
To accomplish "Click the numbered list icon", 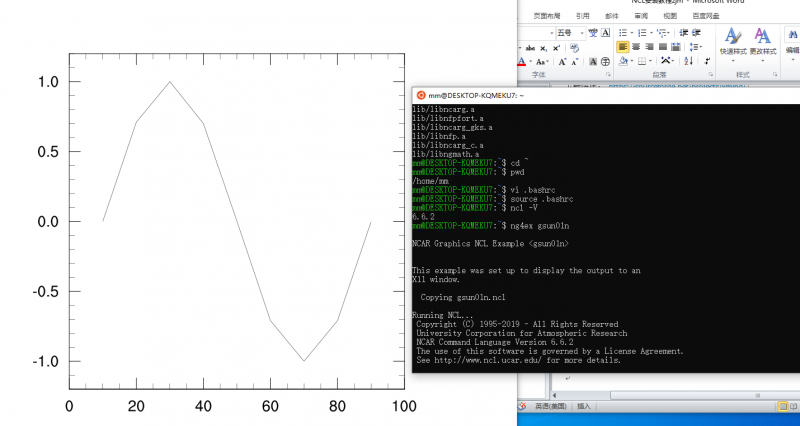I will click(641, 32).
